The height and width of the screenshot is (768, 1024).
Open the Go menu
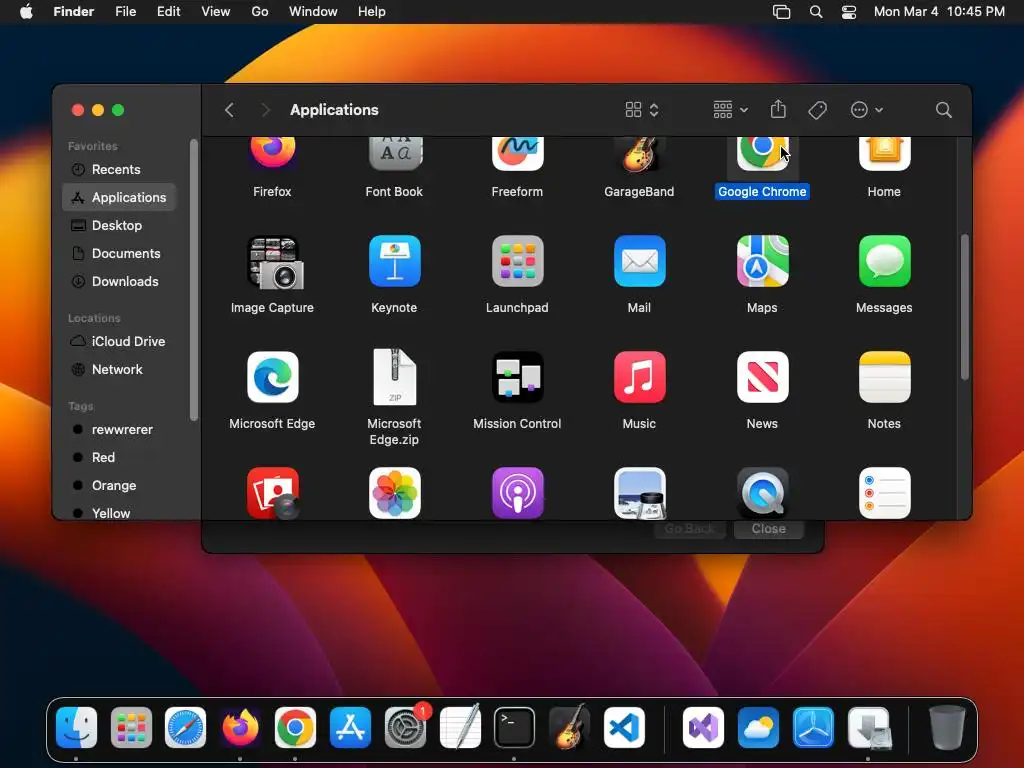[x=260, y=12]
